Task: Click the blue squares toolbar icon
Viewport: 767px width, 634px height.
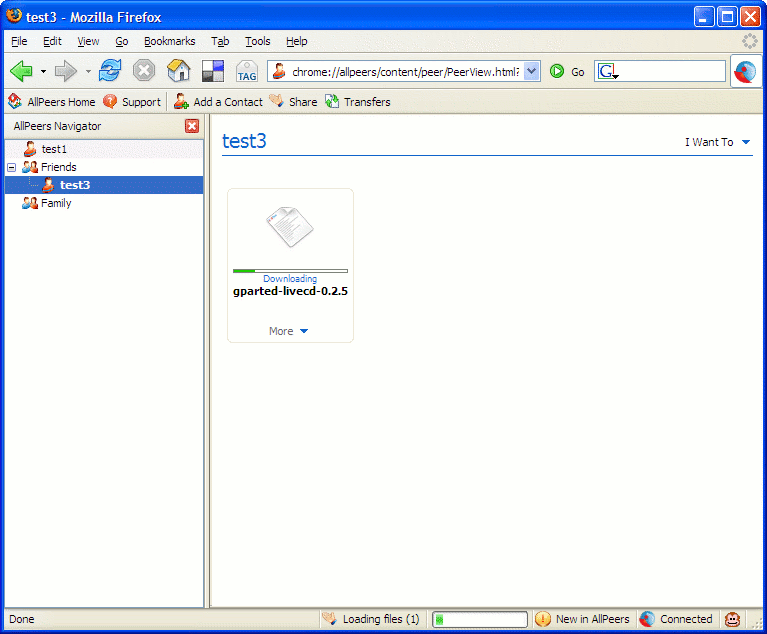Action: (213, 71)
